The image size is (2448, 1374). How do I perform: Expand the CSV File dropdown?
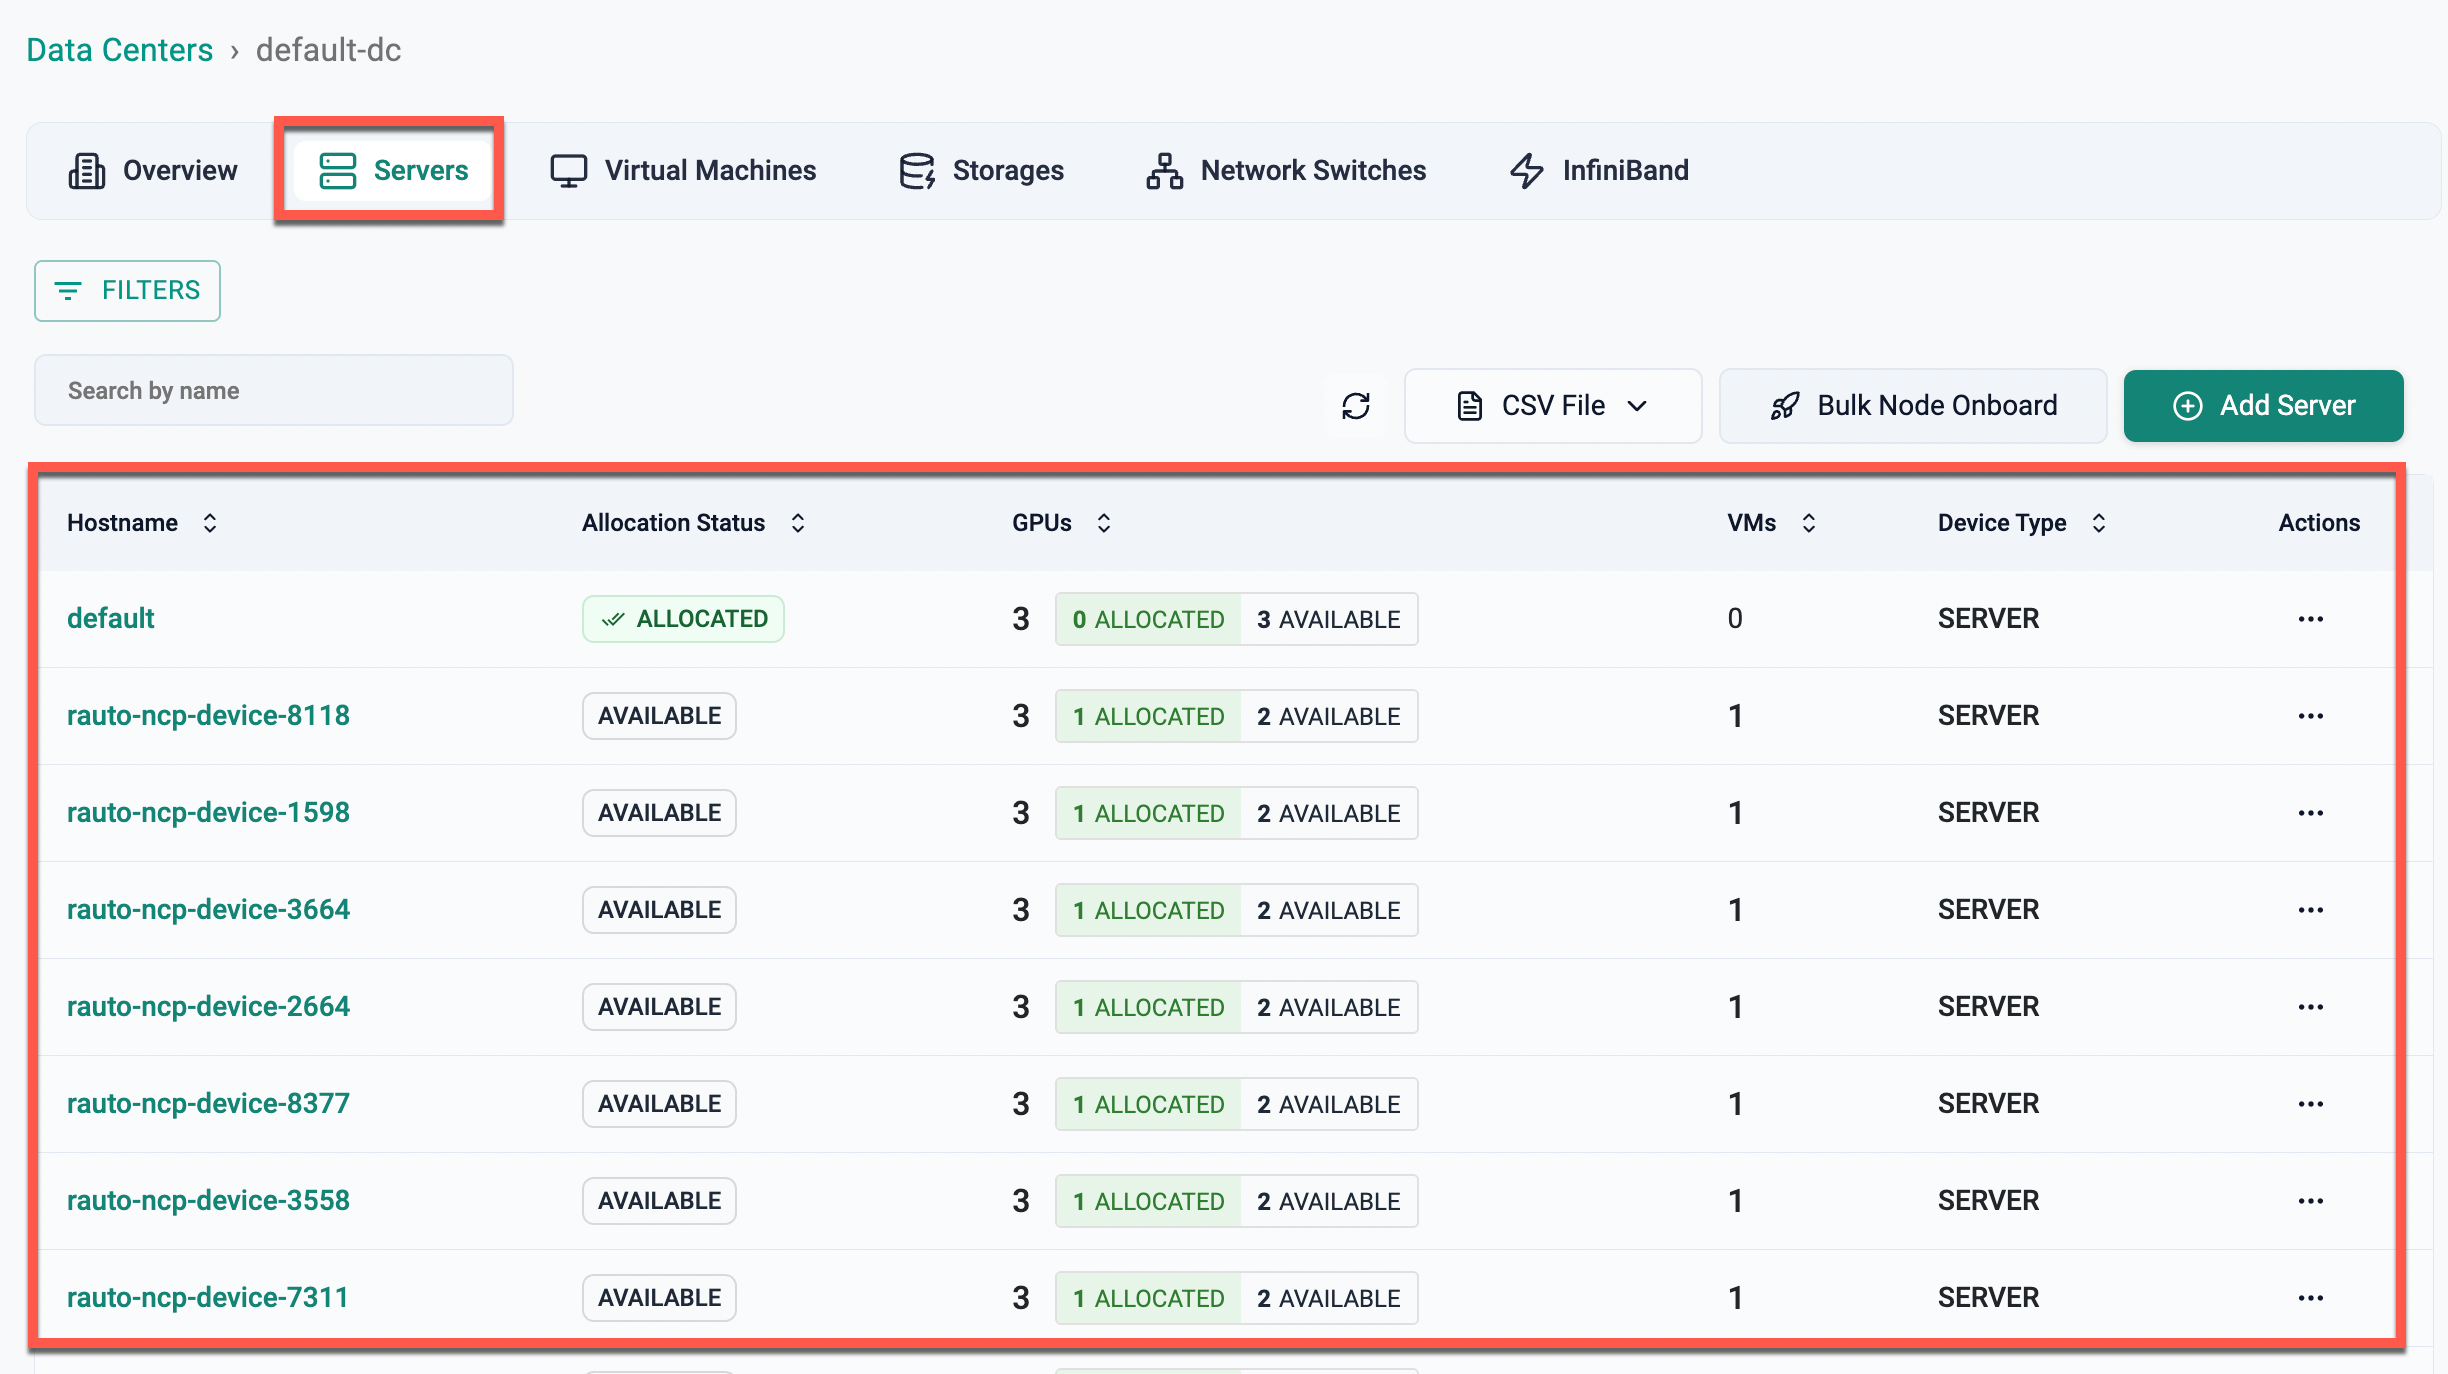point(1552,406)
